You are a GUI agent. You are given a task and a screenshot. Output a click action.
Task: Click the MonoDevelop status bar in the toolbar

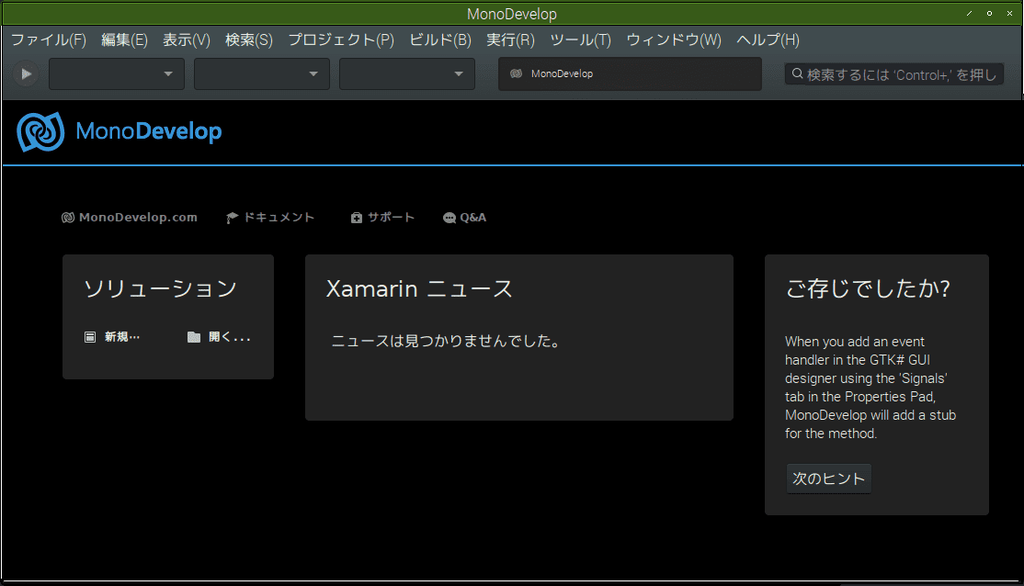coord(629,73)
